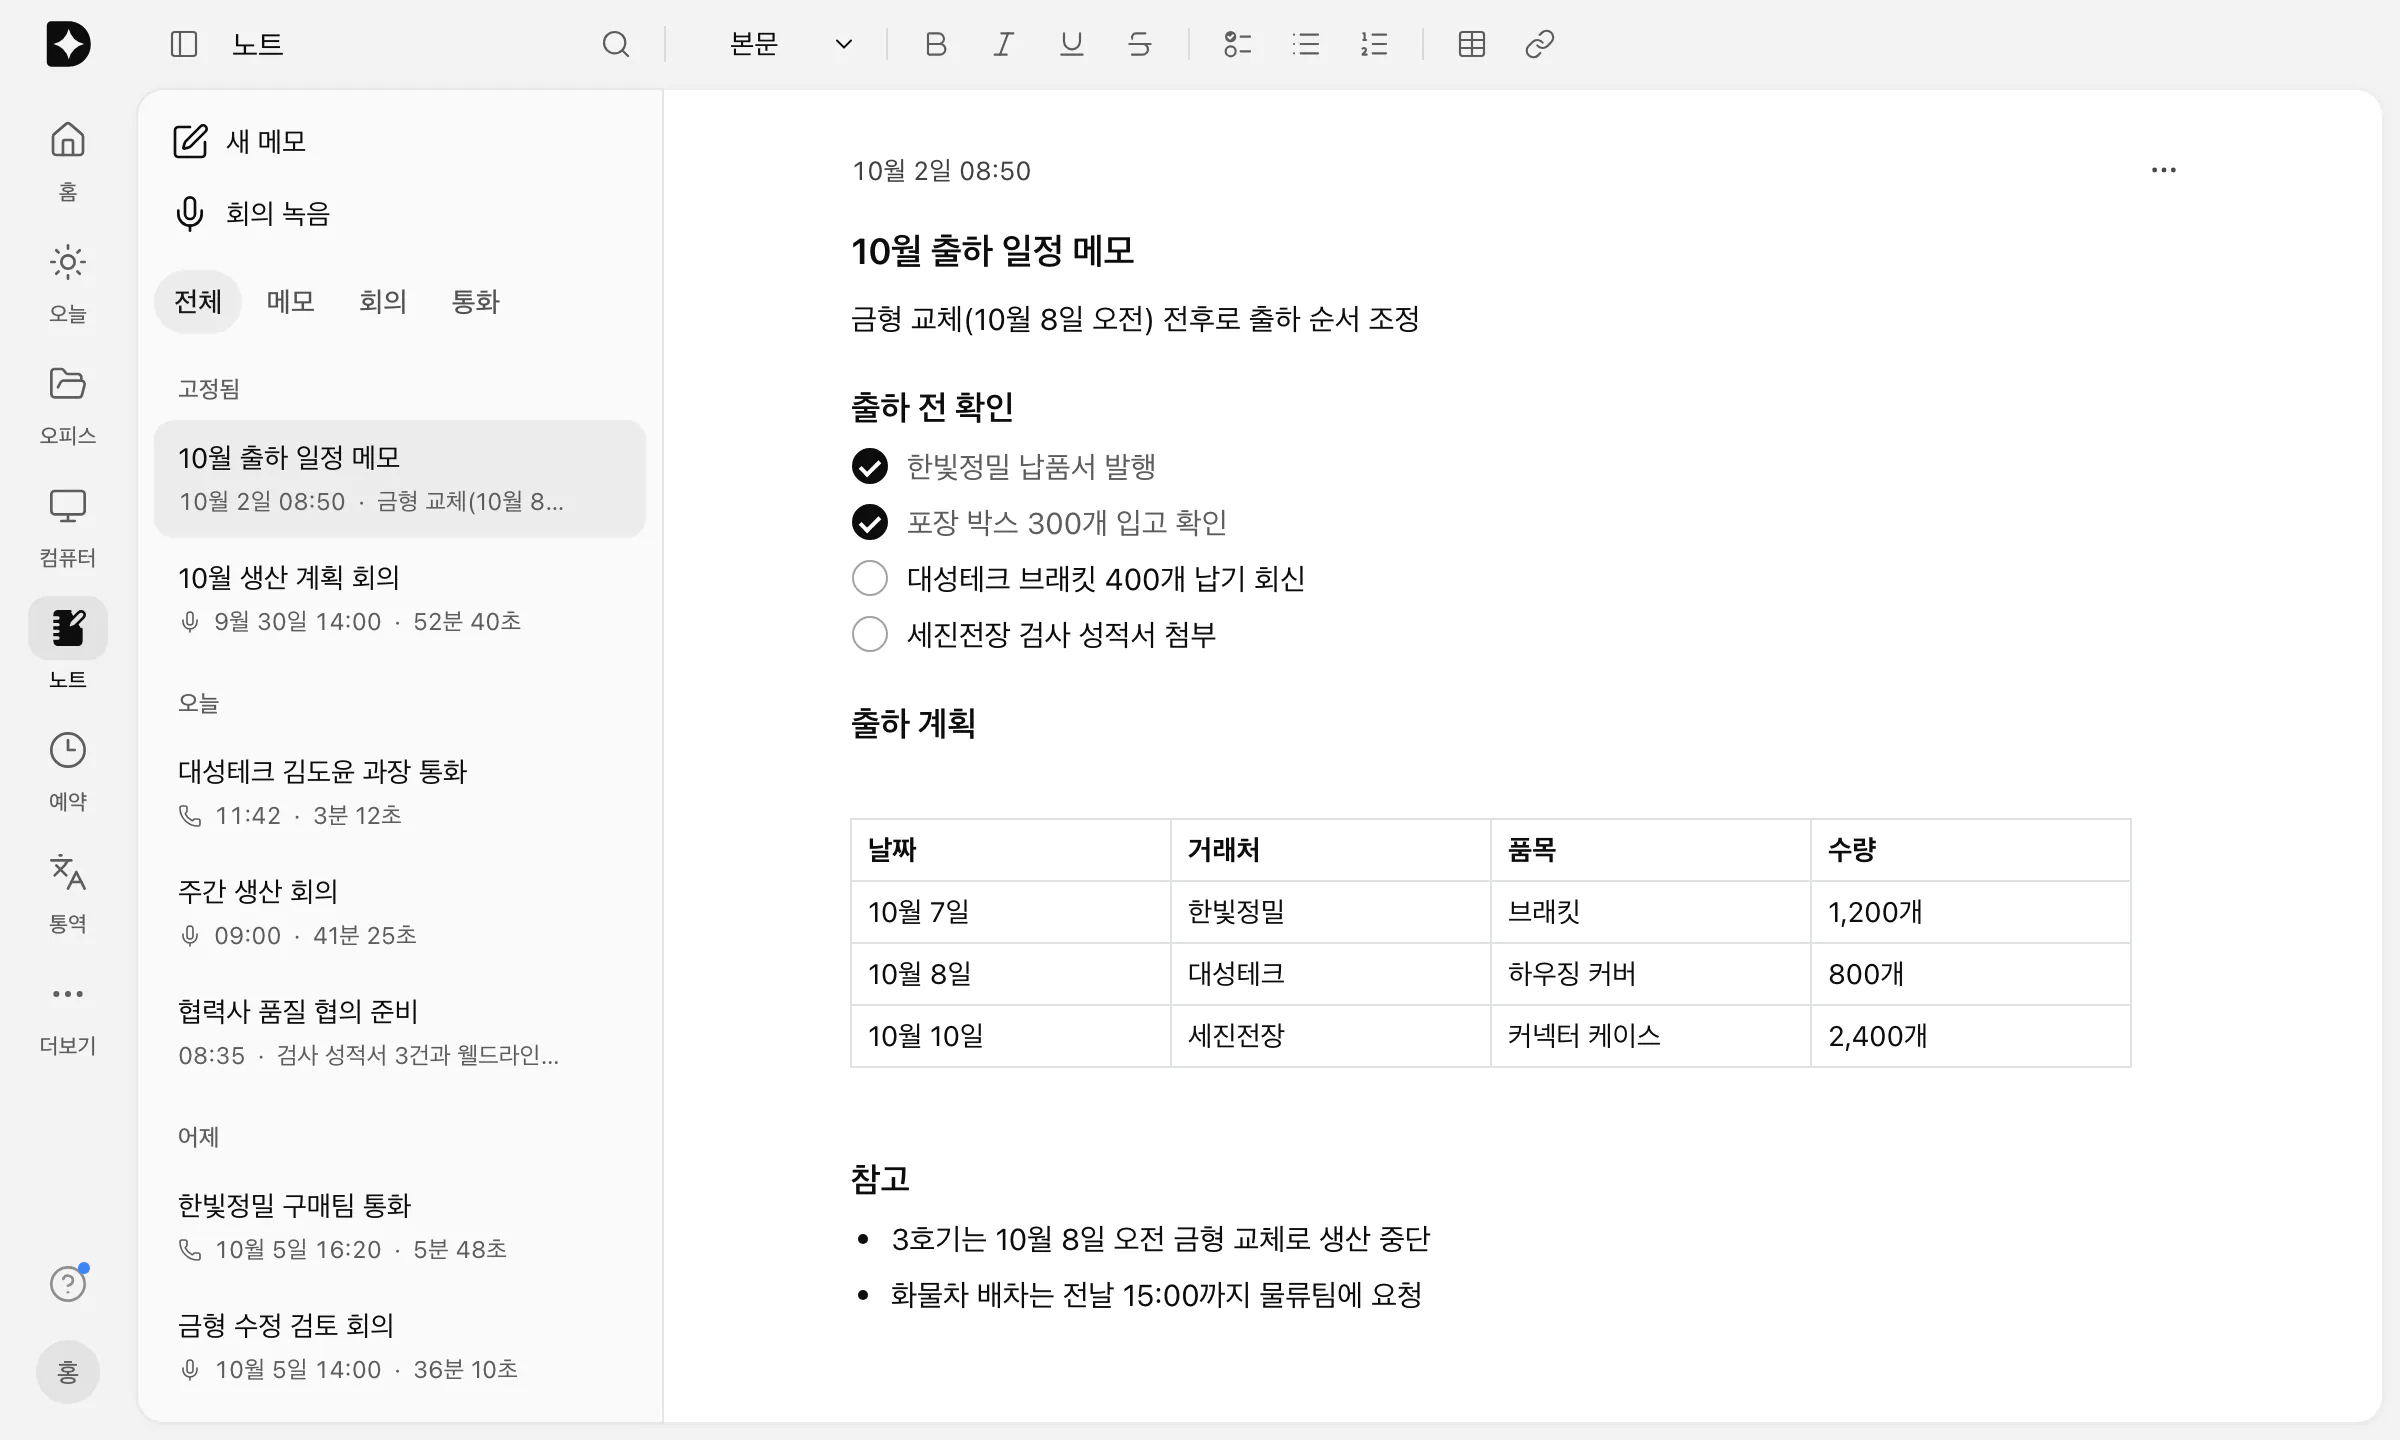
Task: Open the 주간 생산 회의 note
Action: pyautogui.click(x=400, y=912)
